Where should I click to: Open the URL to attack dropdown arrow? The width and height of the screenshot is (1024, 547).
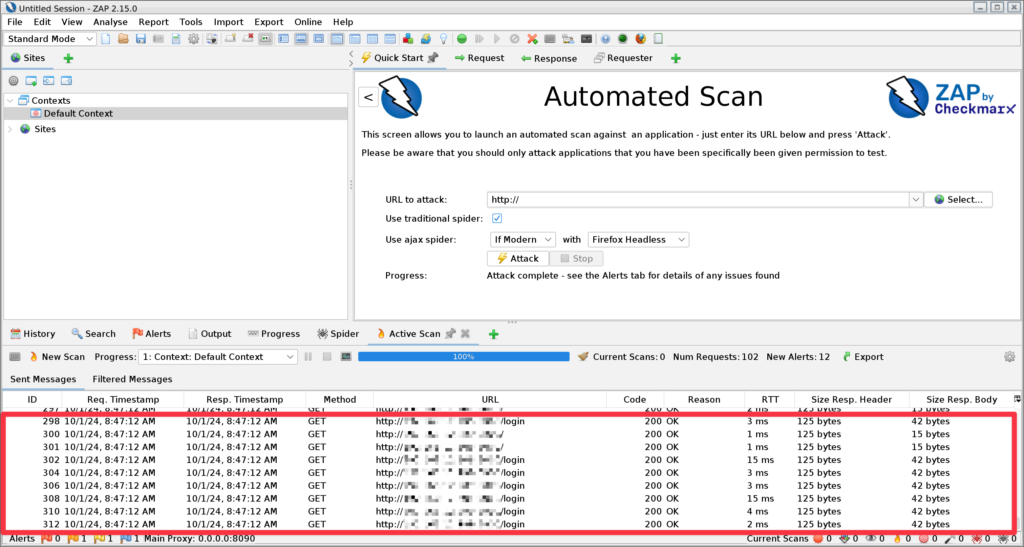pos(916,200)
